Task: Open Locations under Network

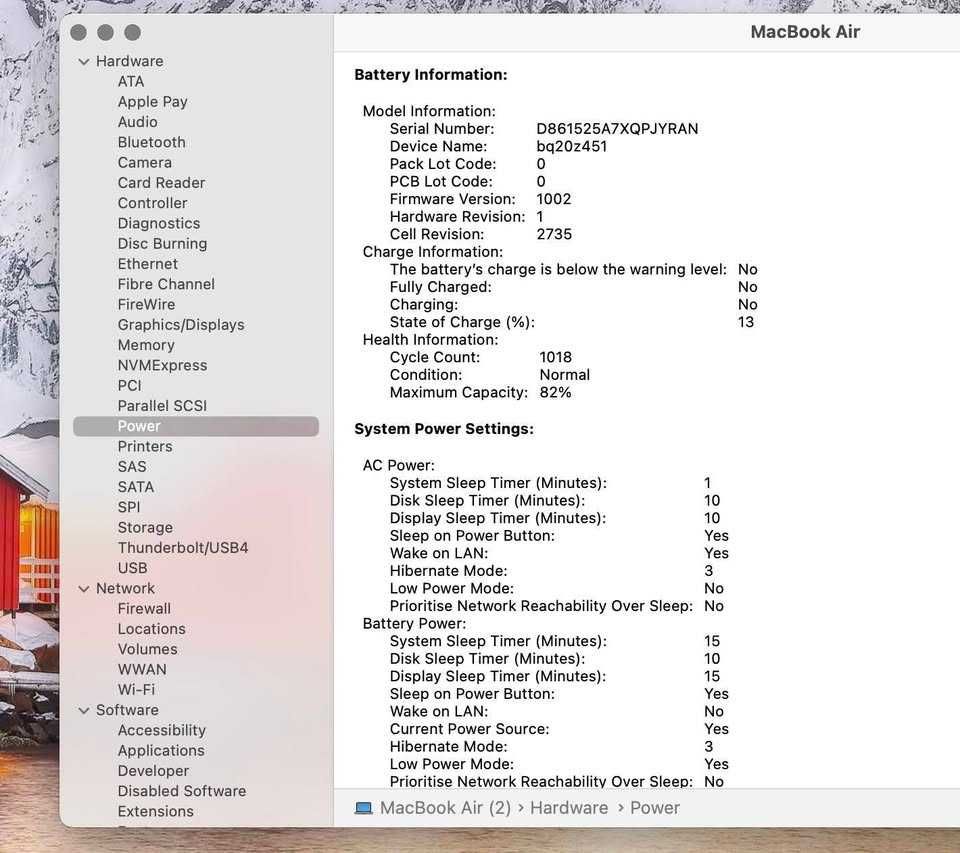Action: (x=151, y=629)
